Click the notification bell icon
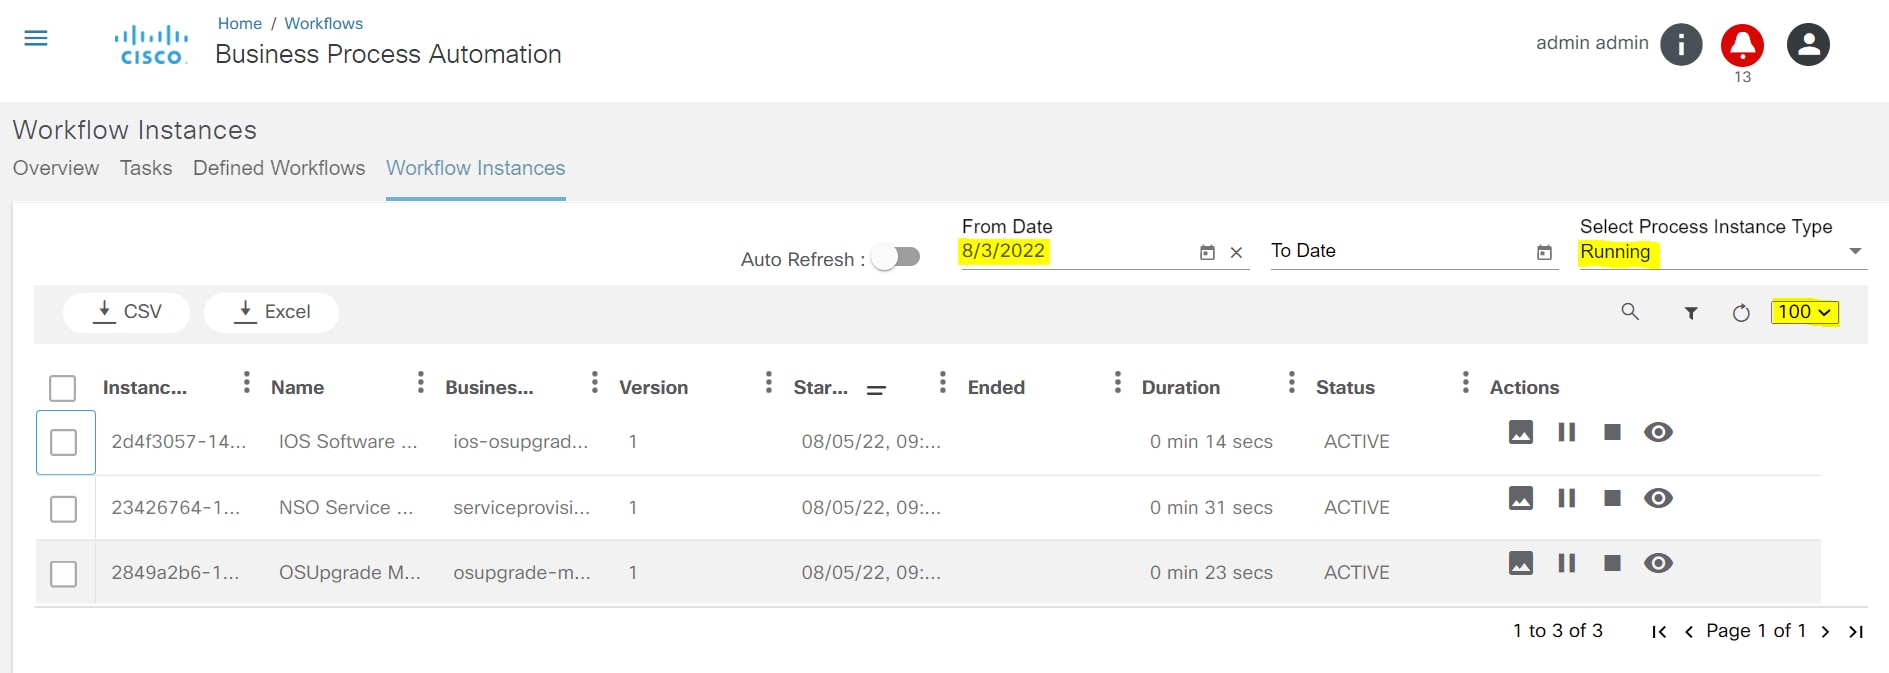The width and height of the screenshot is (1889, 673). pyautogui.click(x=1742, y=45)
